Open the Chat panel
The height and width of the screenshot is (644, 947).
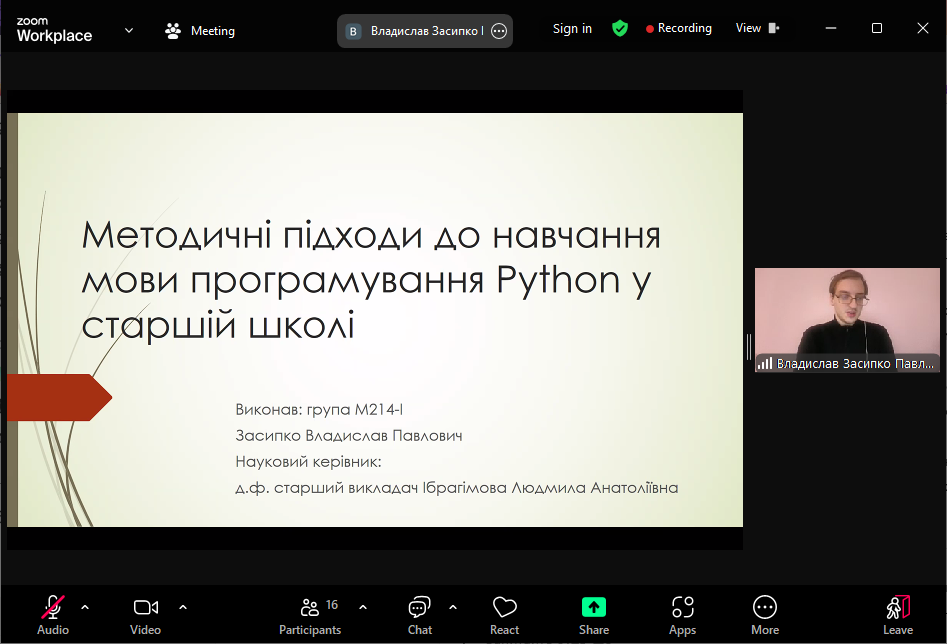coord(420,614)
